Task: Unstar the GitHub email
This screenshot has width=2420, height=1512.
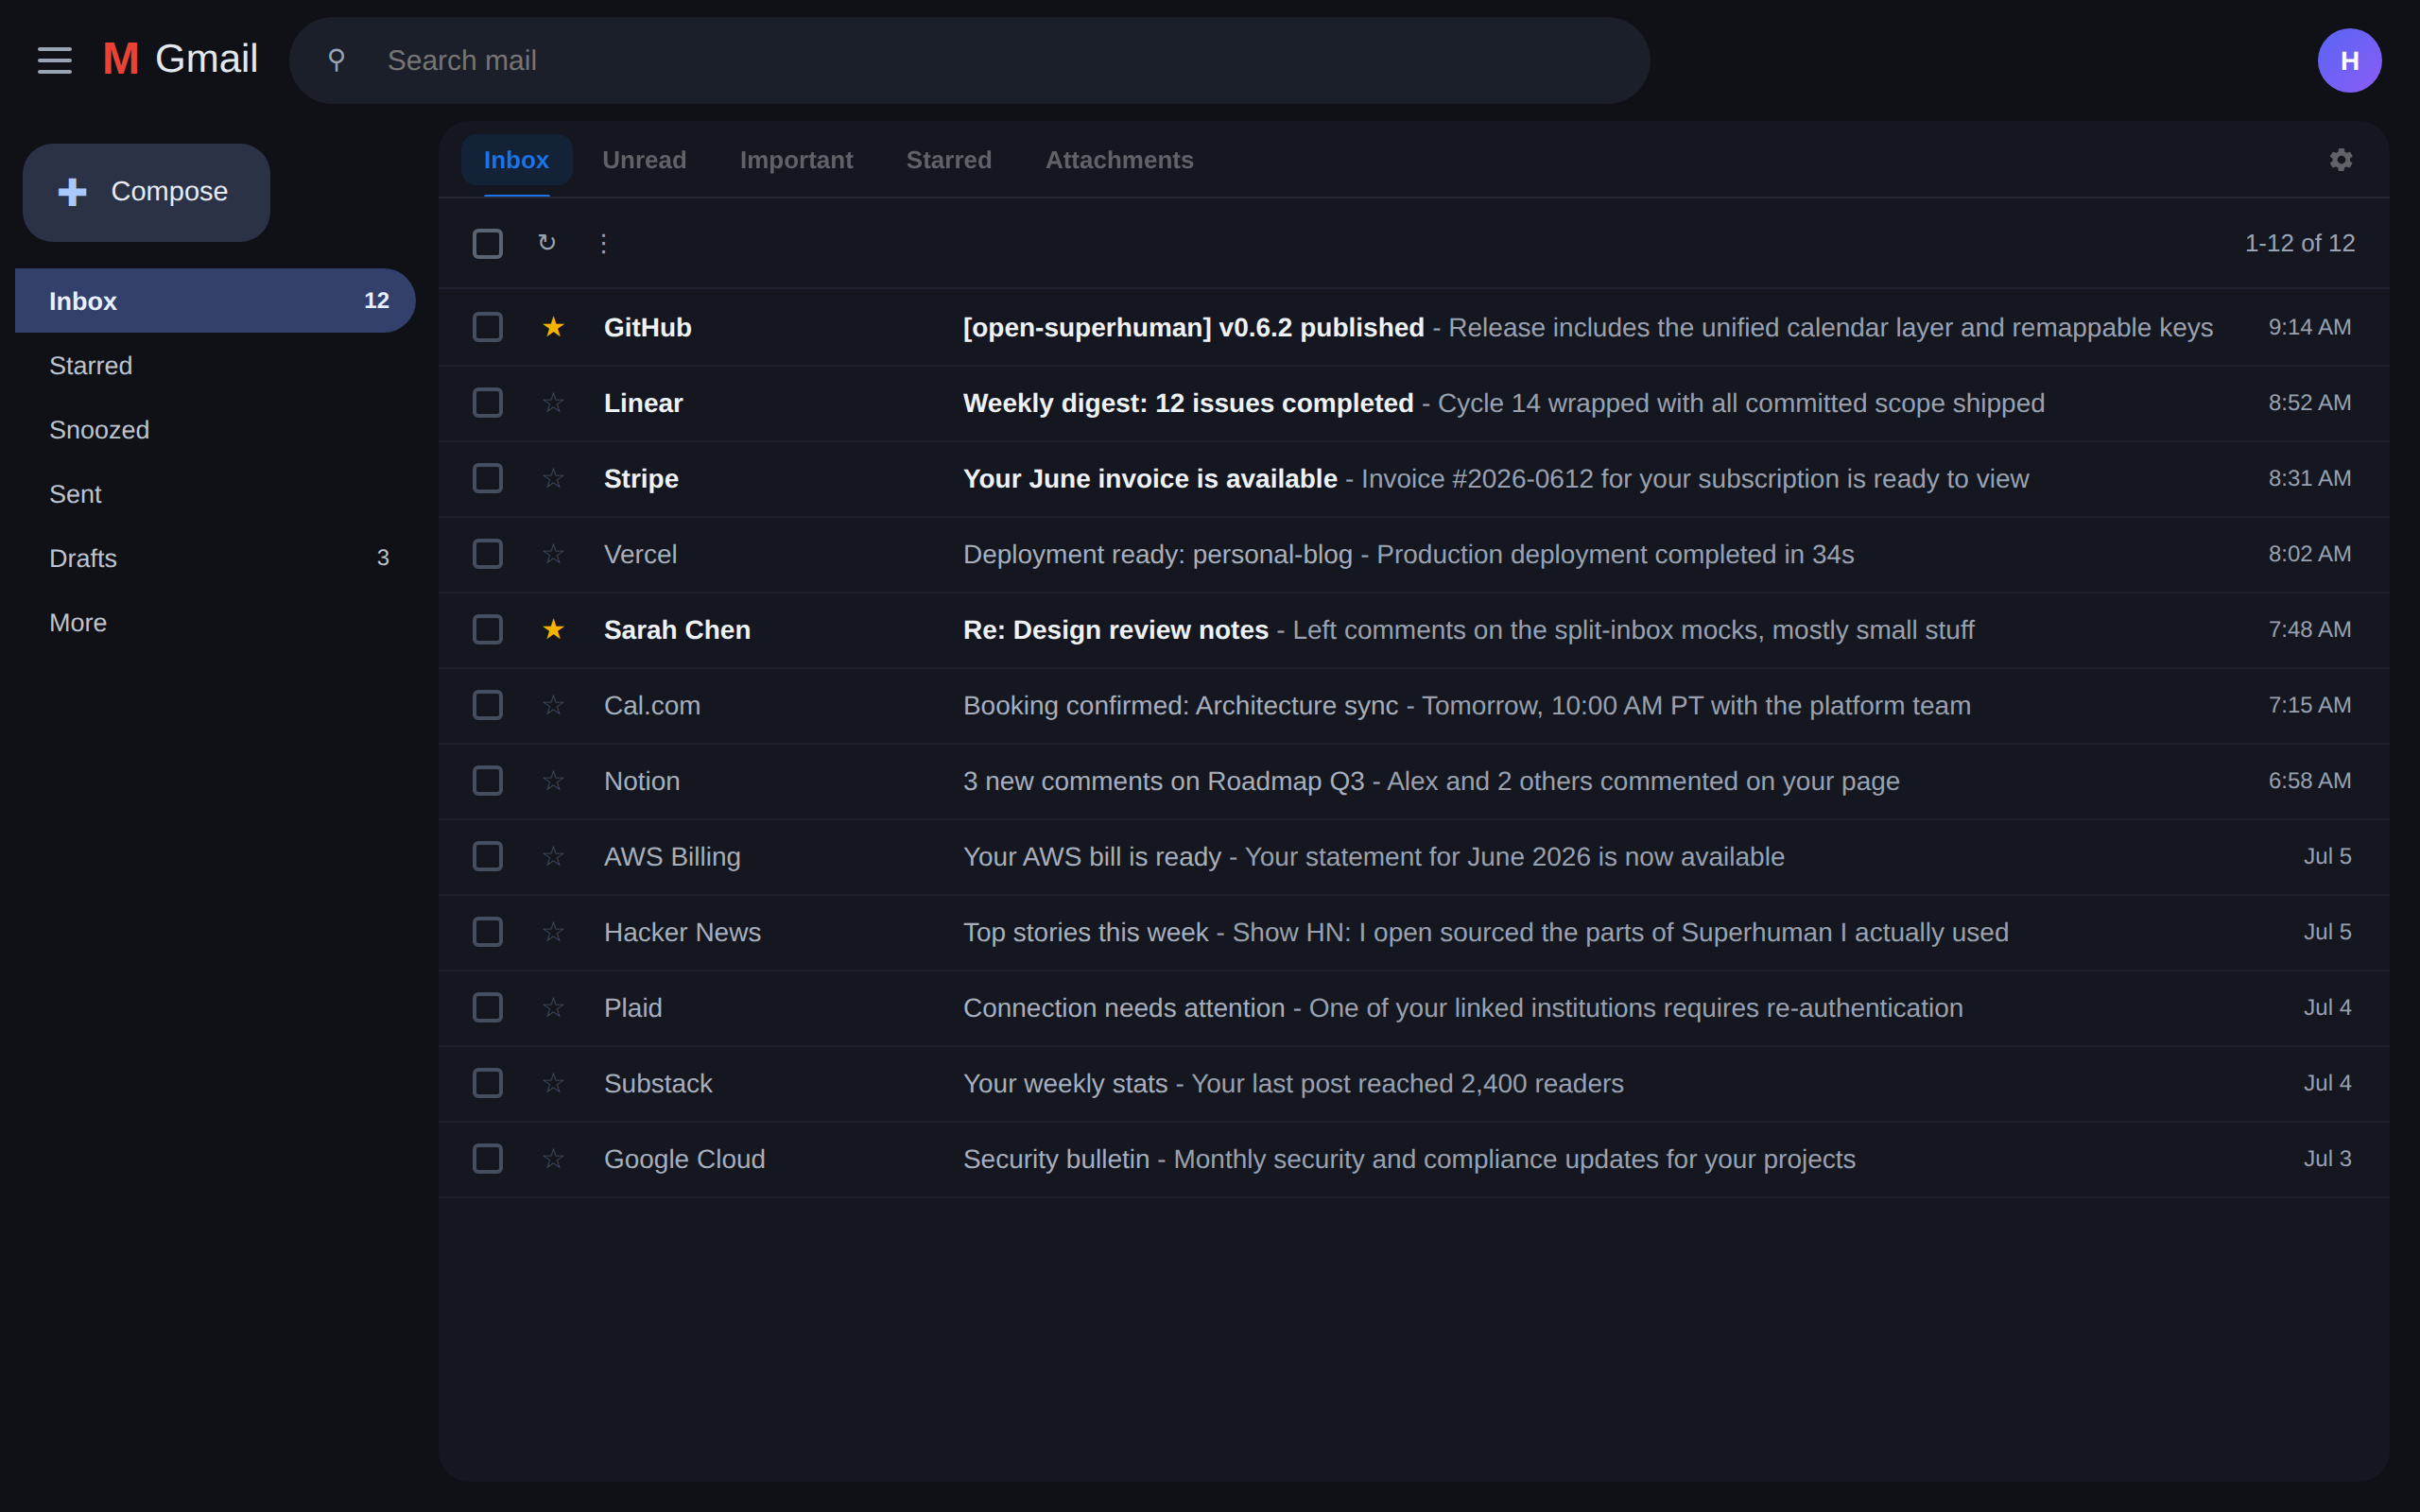Action: pos(553,327)
